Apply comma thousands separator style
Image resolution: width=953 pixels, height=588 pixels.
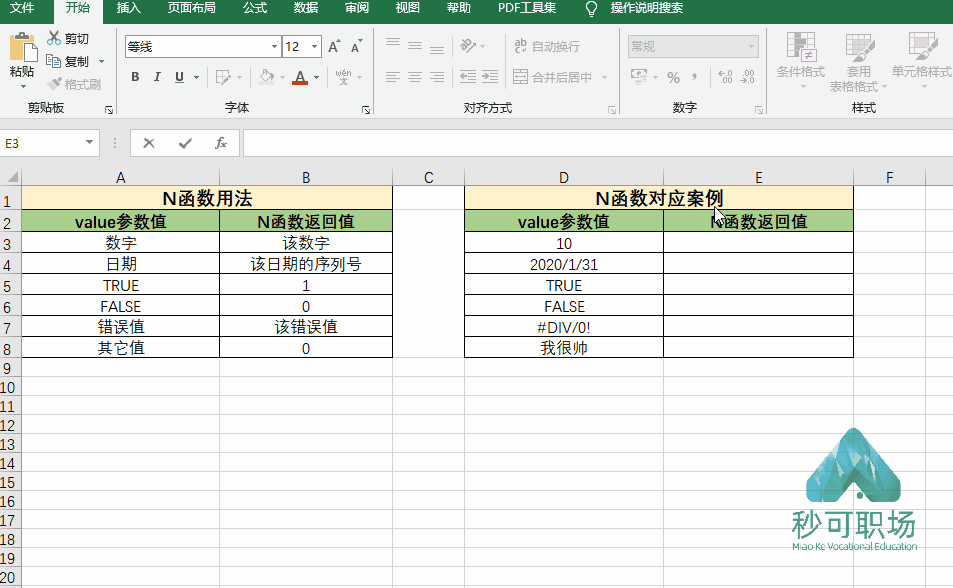click(694, 77)
